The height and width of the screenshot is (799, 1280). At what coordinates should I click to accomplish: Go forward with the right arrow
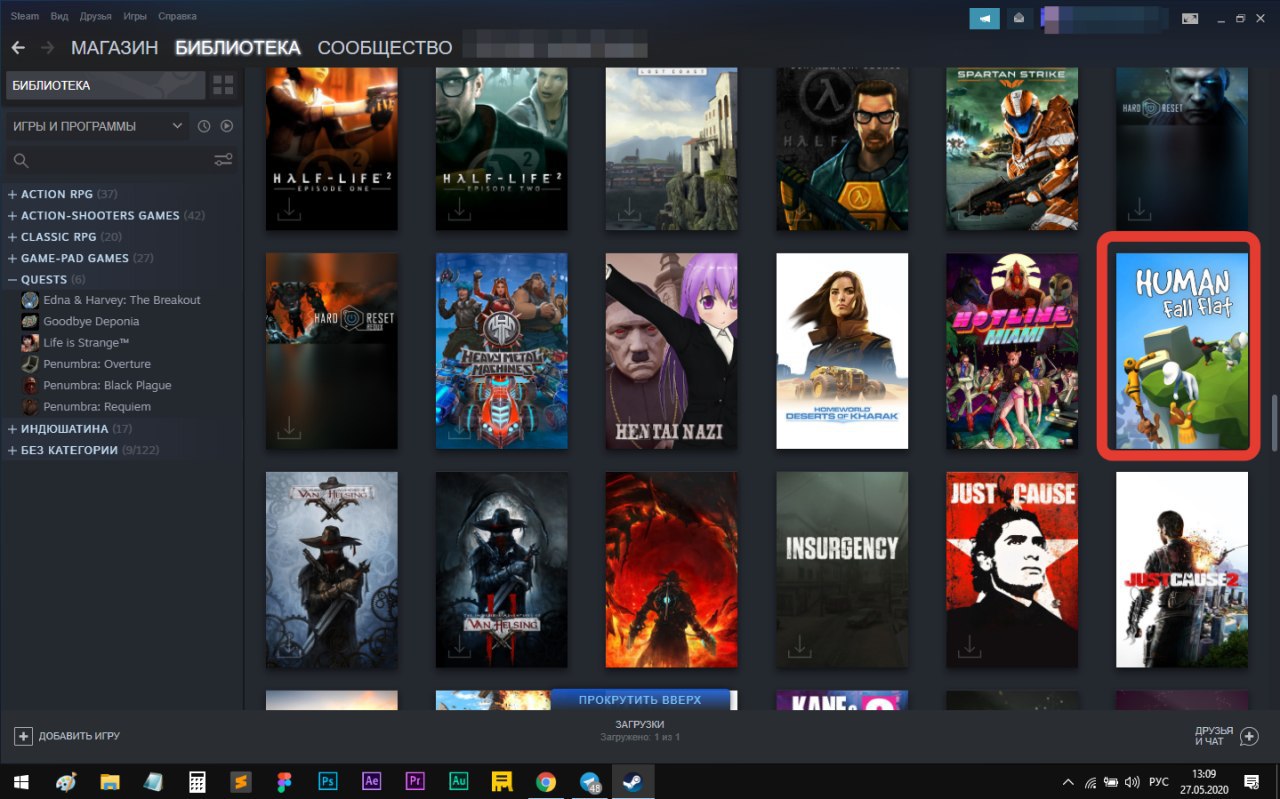click(x=47, y=47)
